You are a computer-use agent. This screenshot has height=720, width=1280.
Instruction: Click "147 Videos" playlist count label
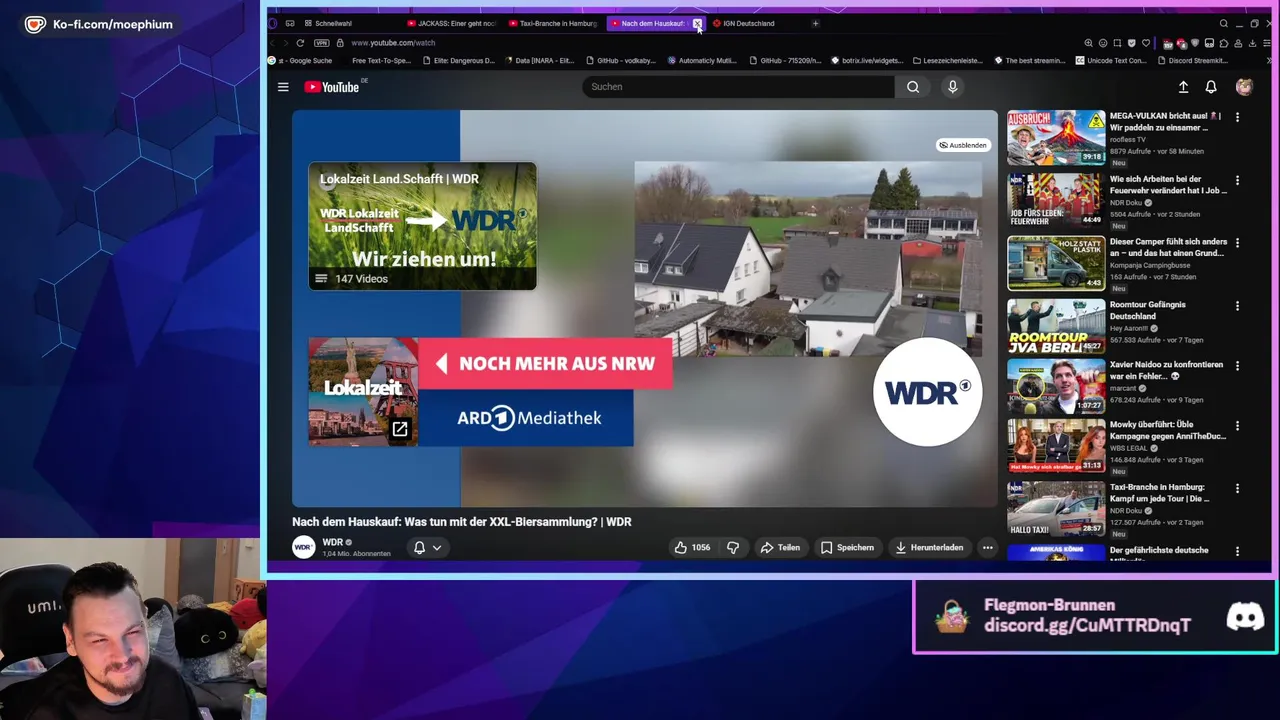361,279
